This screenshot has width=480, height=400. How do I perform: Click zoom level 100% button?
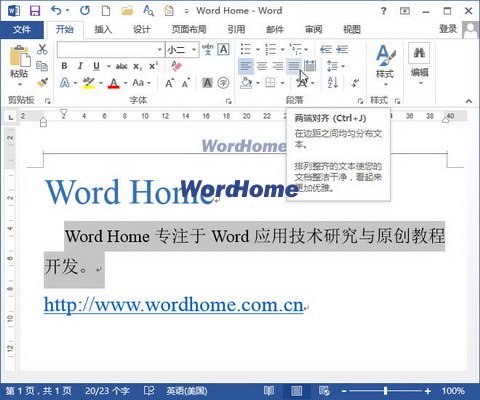(453, 391)
